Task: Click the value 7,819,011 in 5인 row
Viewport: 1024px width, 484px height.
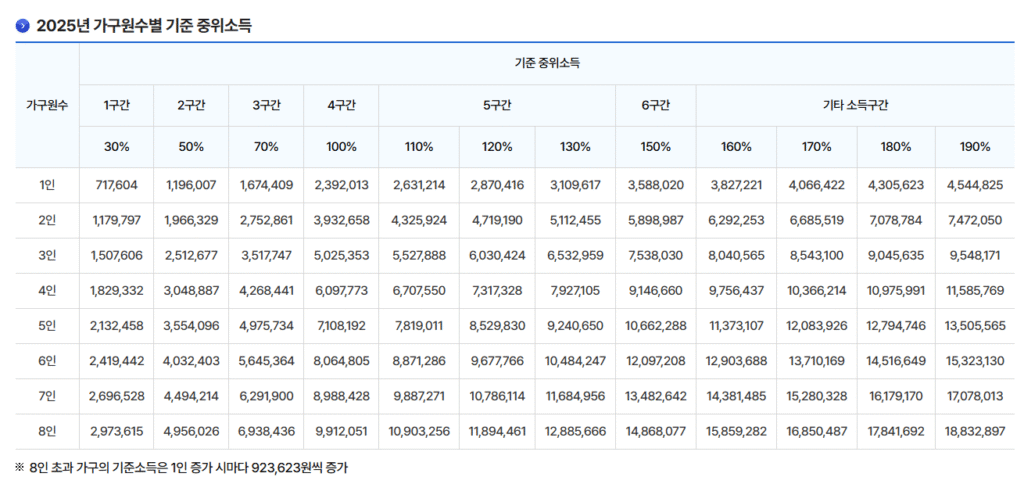Action: (419, 326)
